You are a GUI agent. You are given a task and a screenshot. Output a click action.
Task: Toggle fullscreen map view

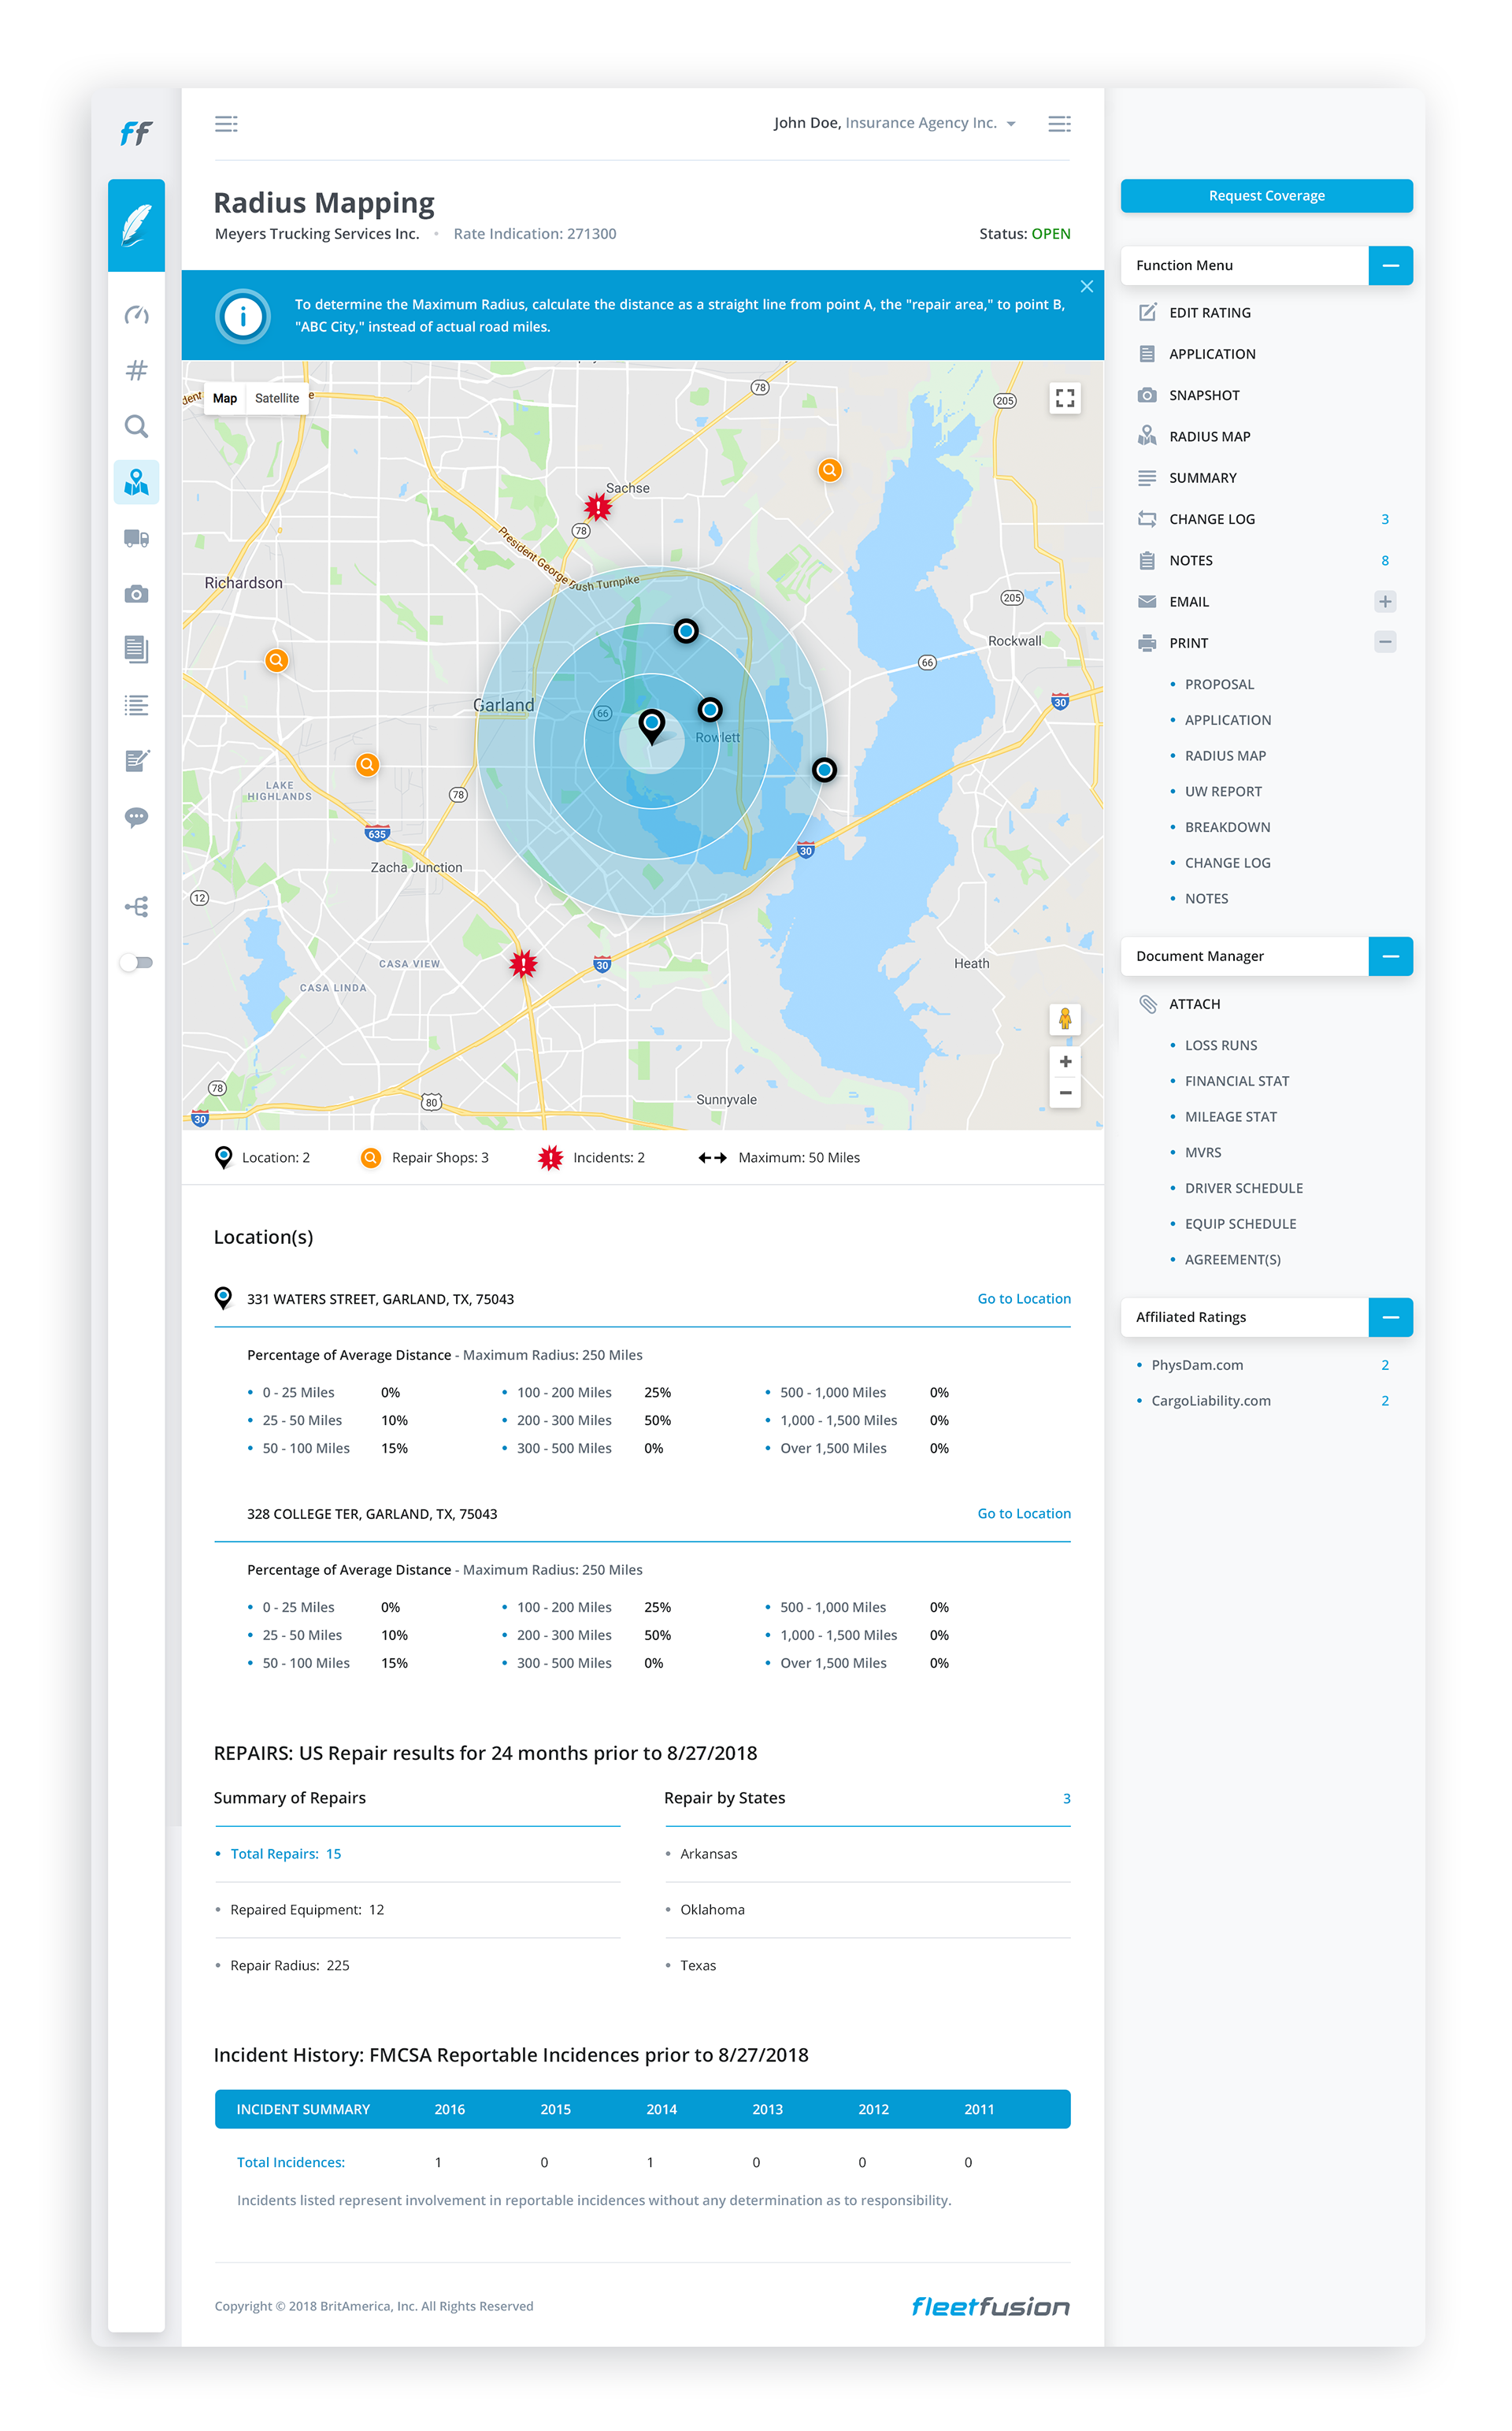1065,398
